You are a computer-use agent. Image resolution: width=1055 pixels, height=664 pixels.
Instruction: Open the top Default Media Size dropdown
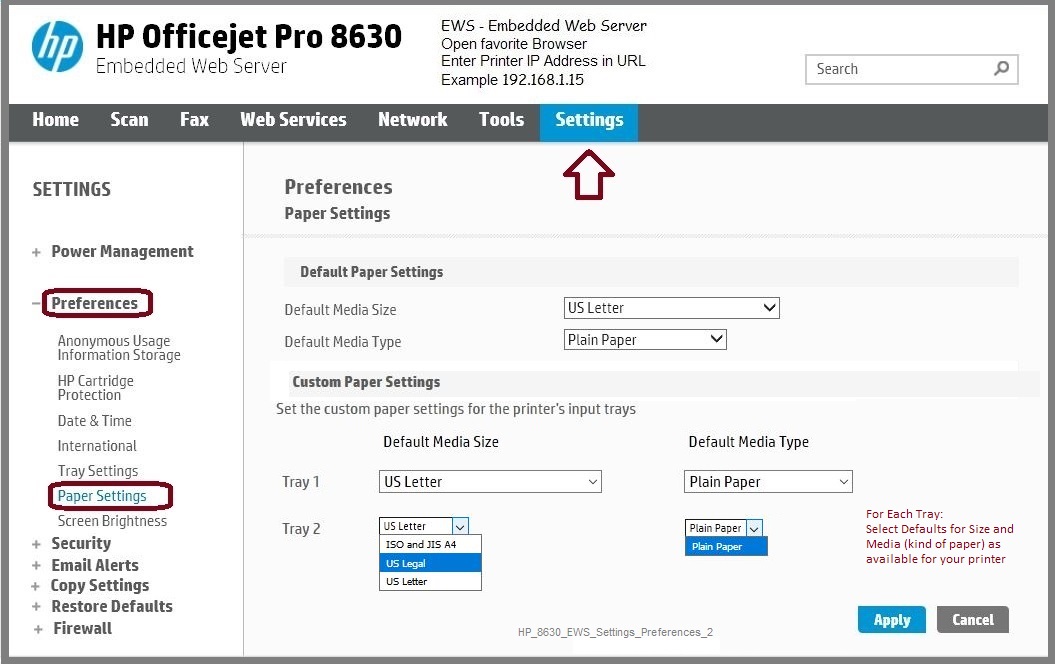pos(671,308)
